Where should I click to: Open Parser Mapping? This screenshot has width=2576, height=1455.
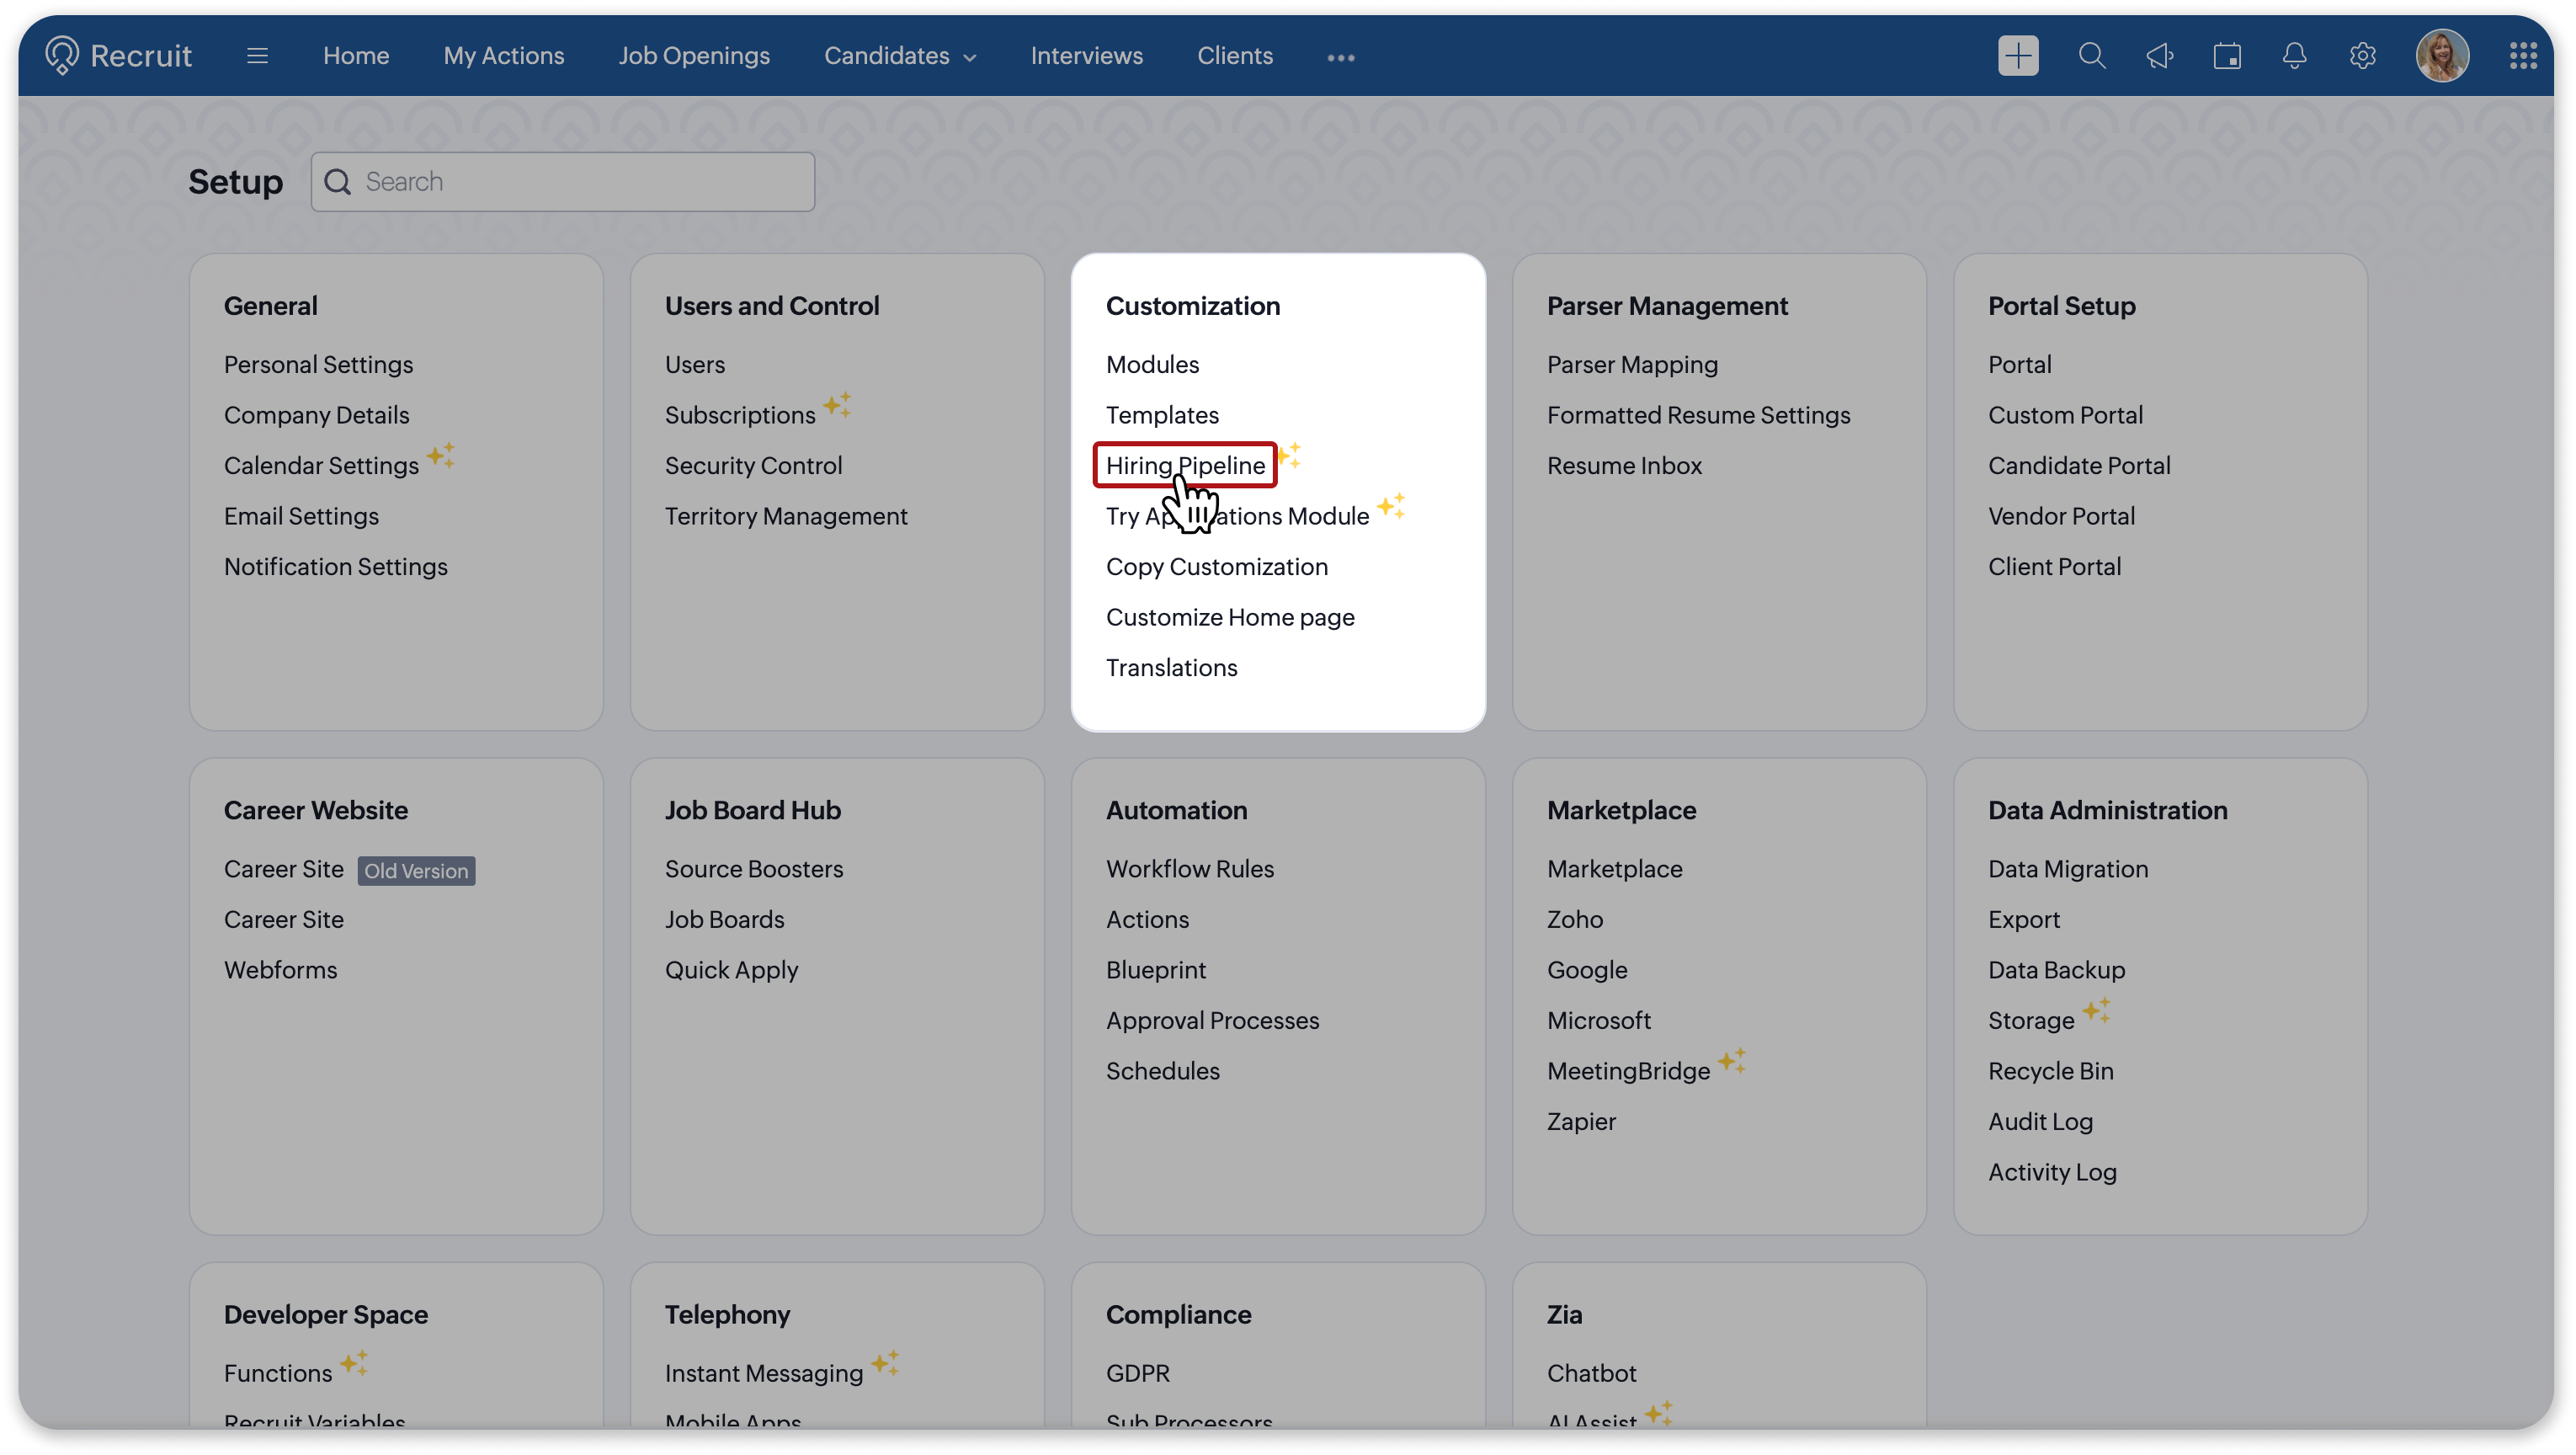point(1632,364)
